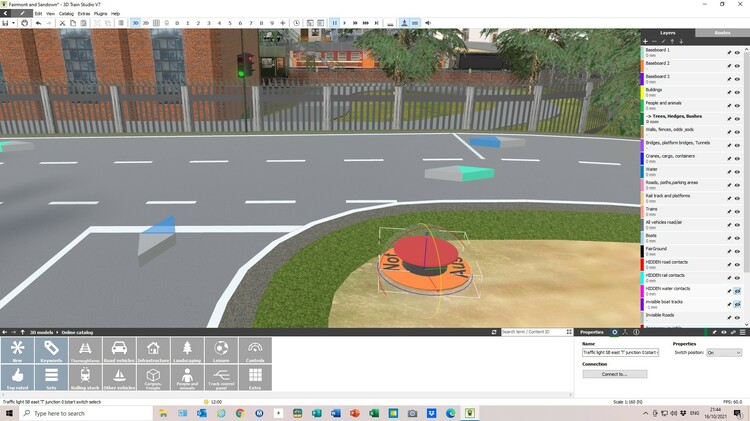Open the Road vehicles catalog category
750x421 pixels.
click(x=119, y=350)
